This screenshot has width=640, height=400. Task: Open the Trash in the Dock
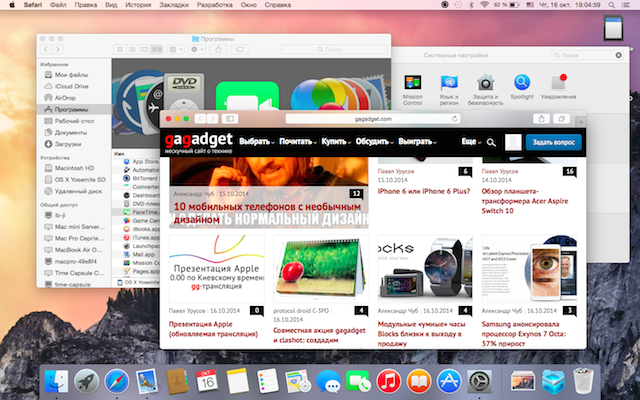pos(583,382)
